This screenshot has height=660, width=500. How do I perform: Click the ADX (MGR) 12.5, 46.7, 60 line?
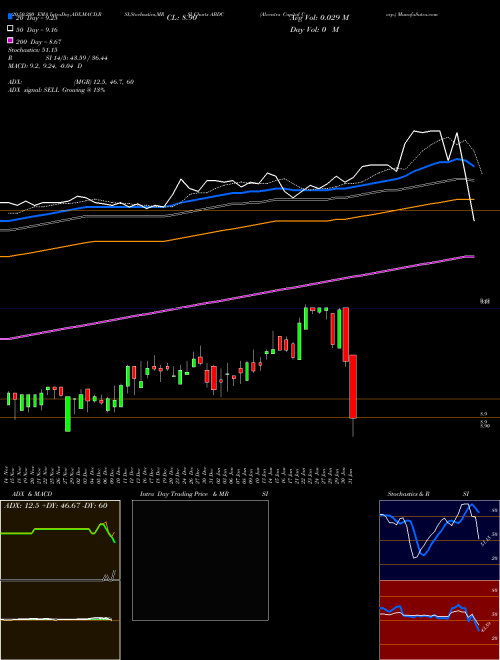pos(71,82)
